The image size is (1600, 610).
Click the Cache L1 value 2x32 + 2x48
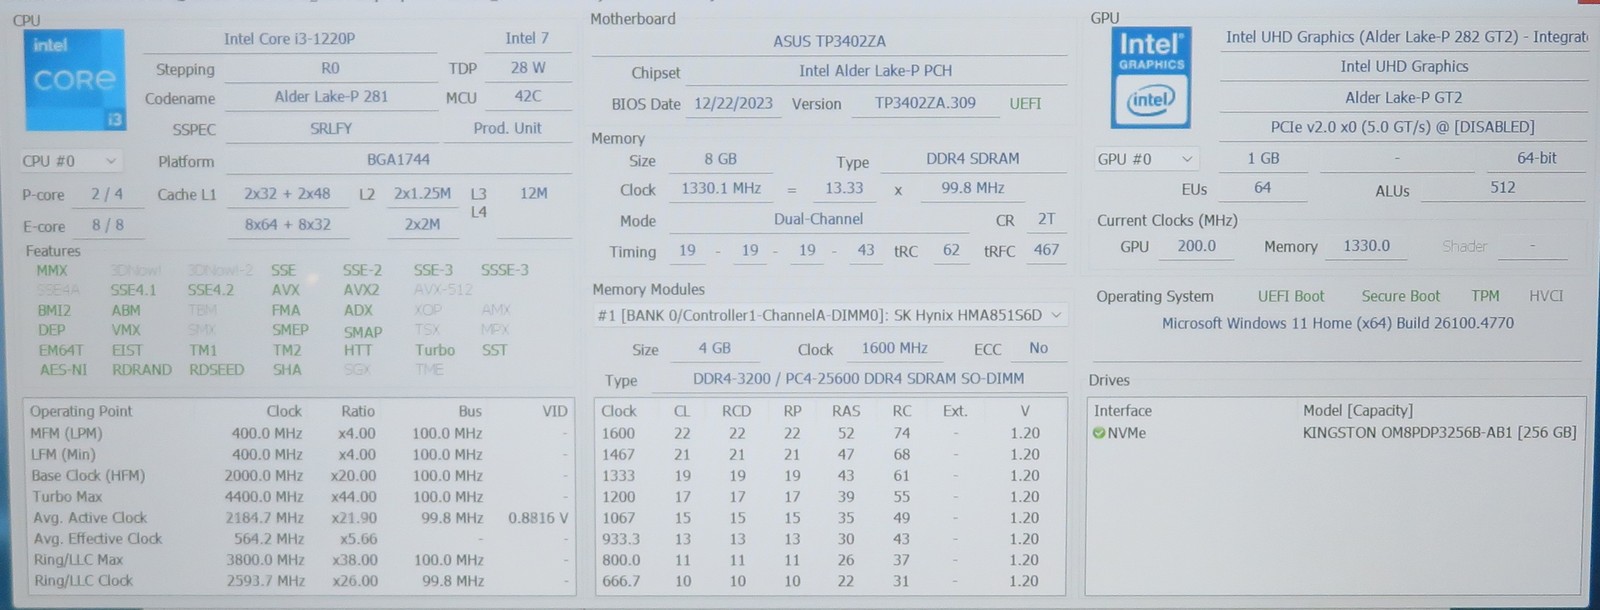tap(287, 194)
